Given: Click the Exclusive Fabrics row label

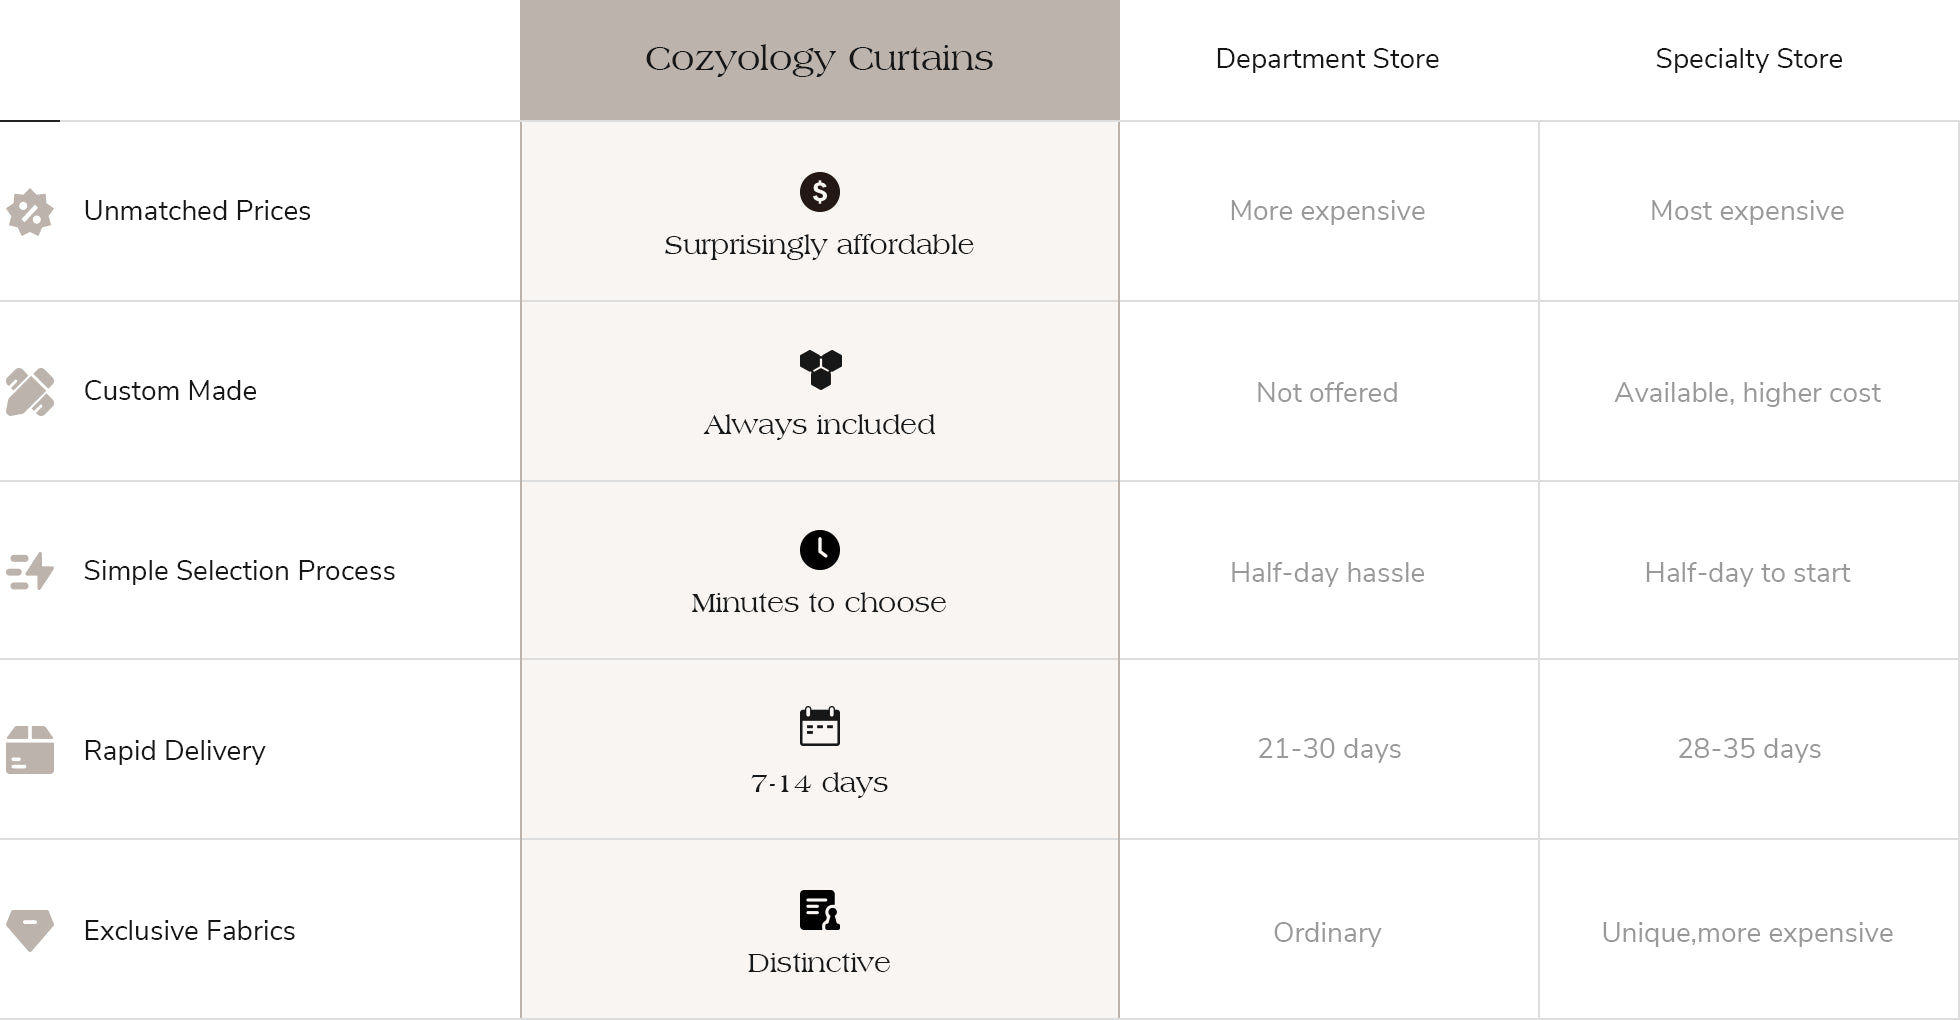Looking at the screenshot, I should [189, 931].
